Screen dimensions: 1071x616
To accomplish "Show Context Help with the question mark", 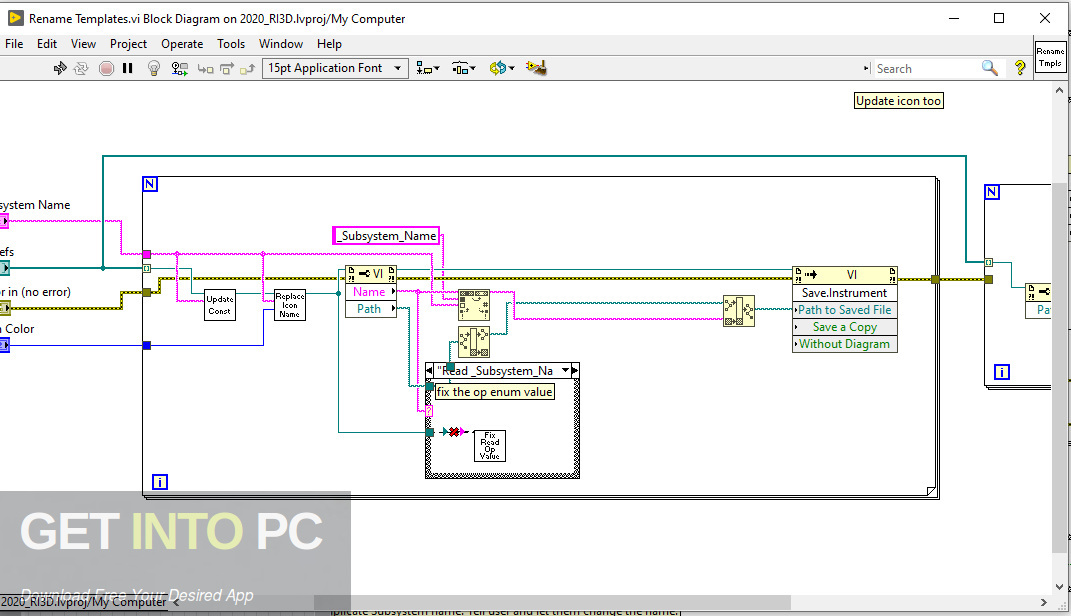I will tap(1020, 68).
